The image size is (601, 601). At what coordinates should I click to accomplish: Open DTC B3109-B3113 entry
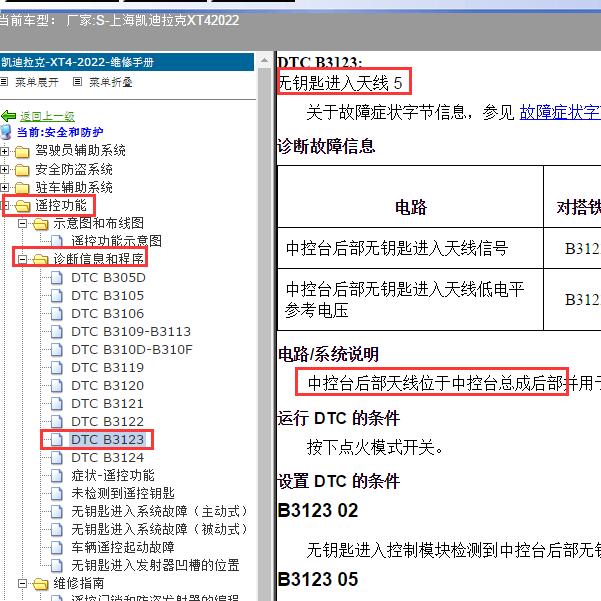coord(131,332)
